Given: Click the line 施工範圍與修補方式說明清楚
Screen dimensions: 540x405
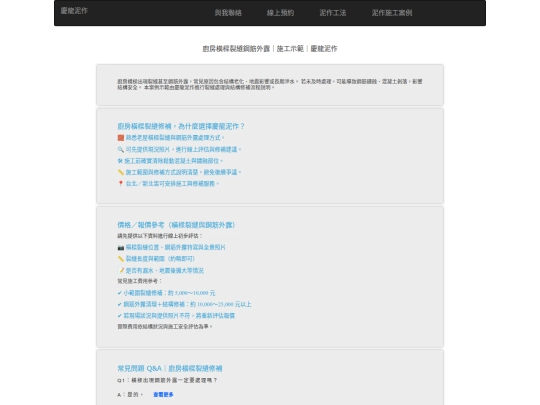Looking at the screenshot, I should 183,172.
